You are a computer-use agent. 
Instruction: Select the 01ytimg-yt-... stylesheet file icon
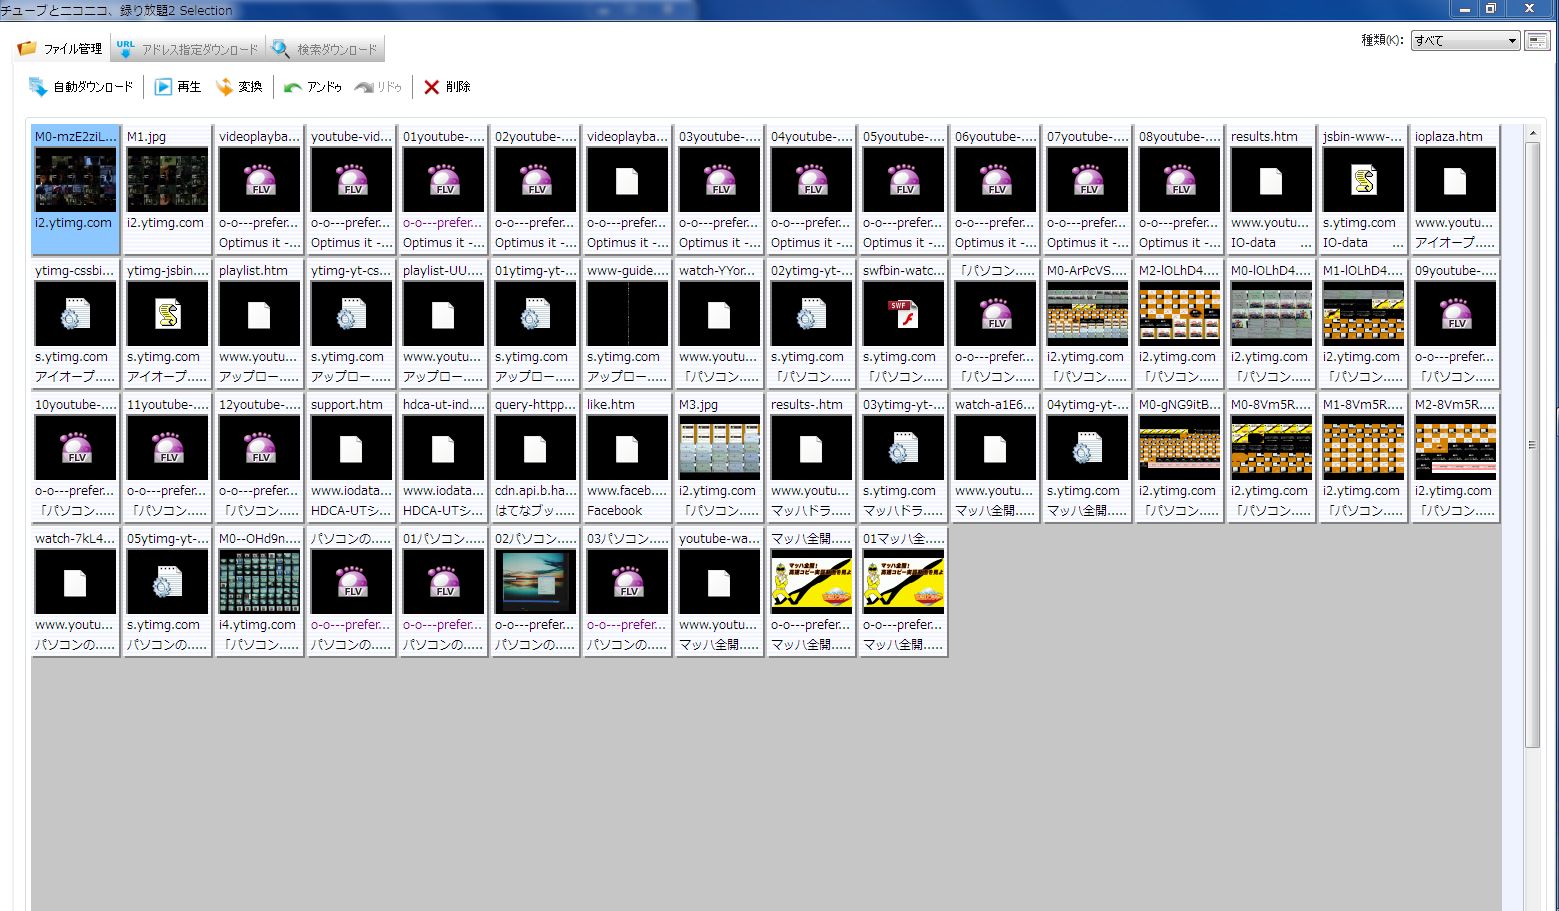tap(536, 314)
